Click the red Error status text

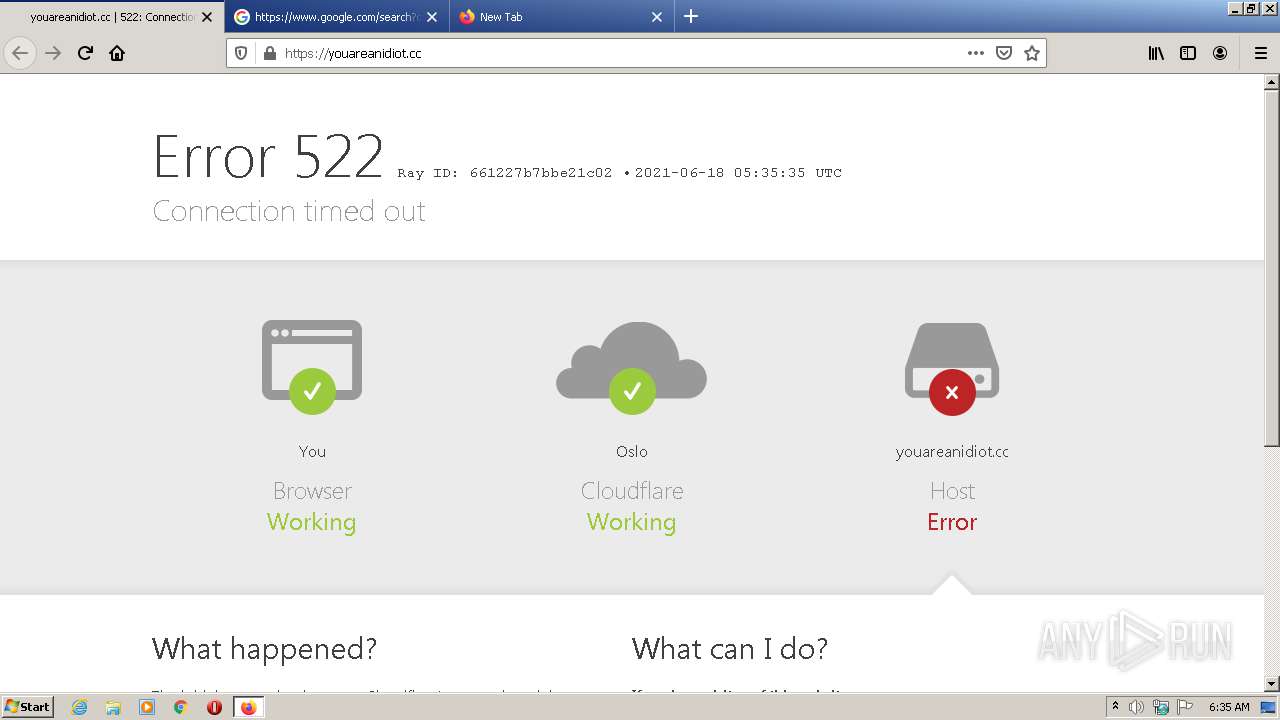click(x=952, y=522)
